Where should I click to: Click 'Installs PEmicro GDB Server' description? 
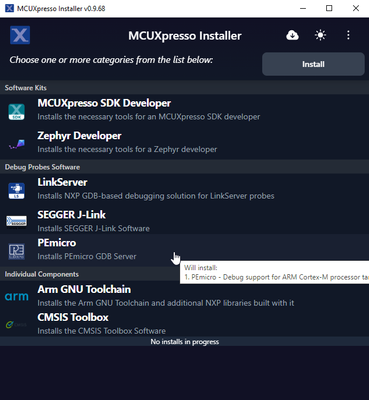tap(87, 256)
